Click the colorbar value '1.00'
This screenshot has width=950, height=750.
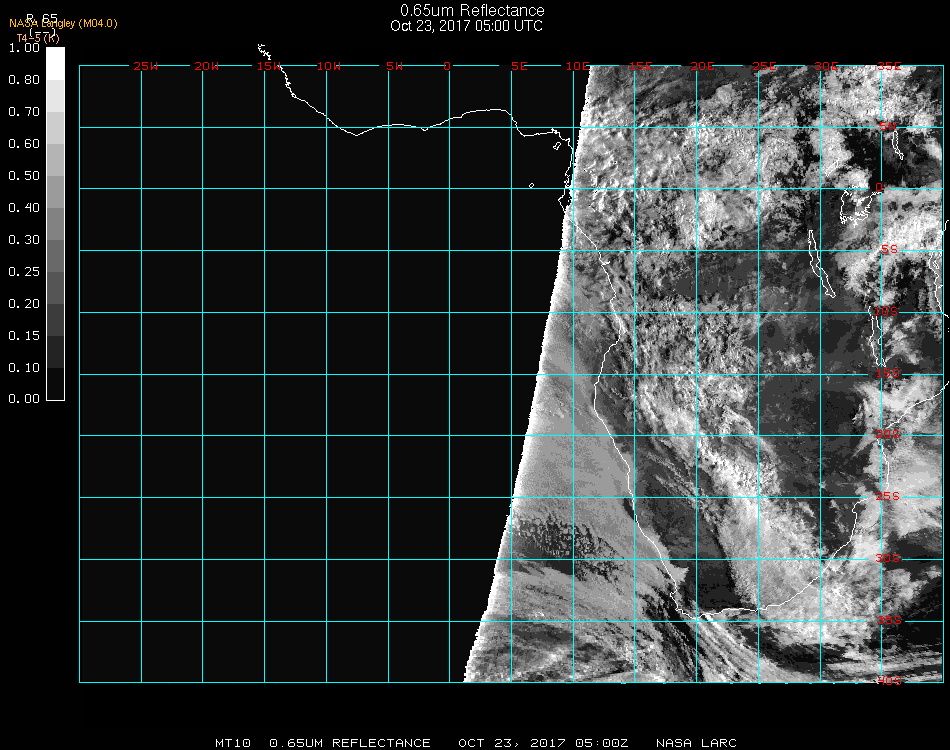[x=24, y=48]
